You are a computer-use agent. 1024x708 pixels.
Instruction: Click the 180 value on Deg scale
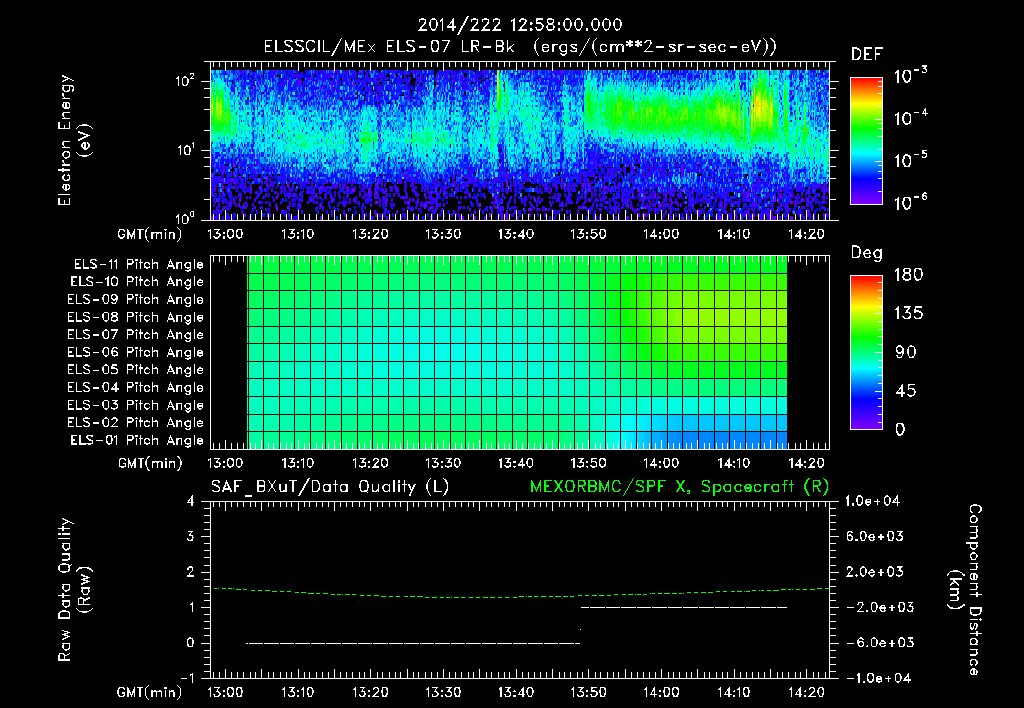(908, 275)
